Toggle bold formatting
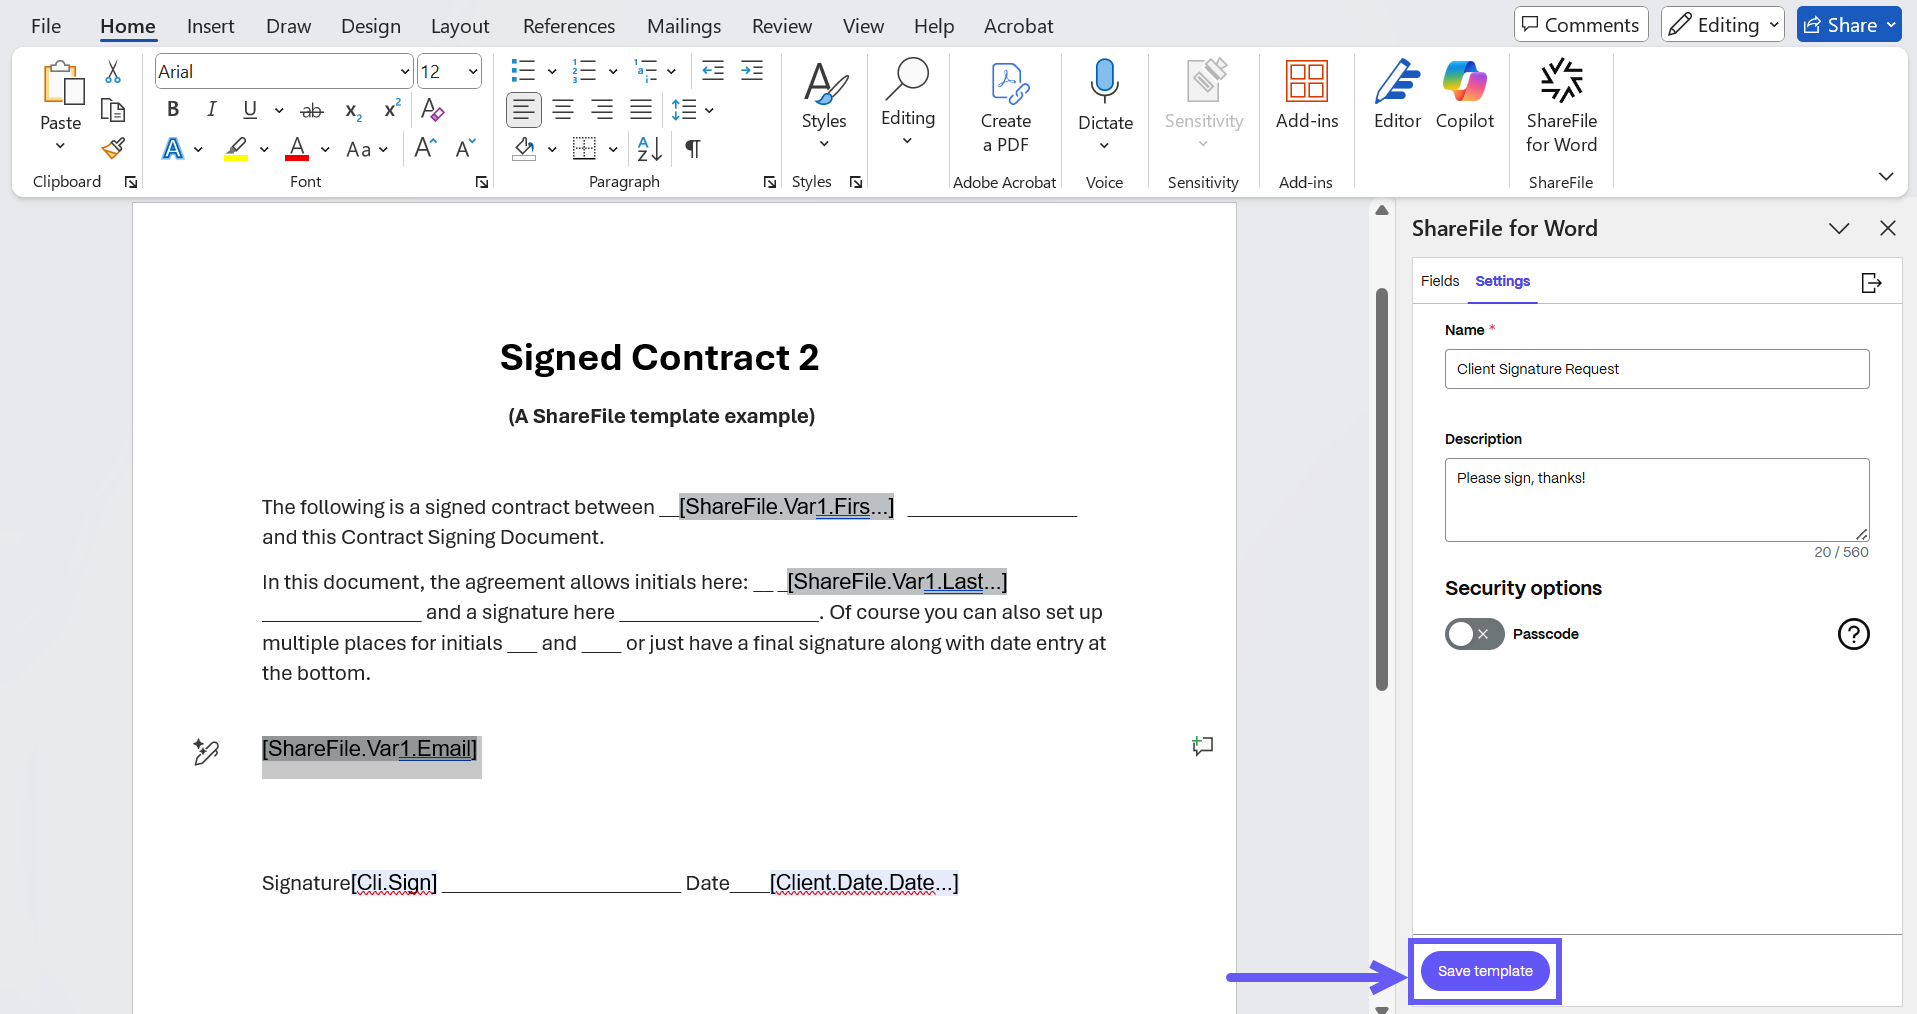The image size is (1917, 1014). tap(173, 110)
